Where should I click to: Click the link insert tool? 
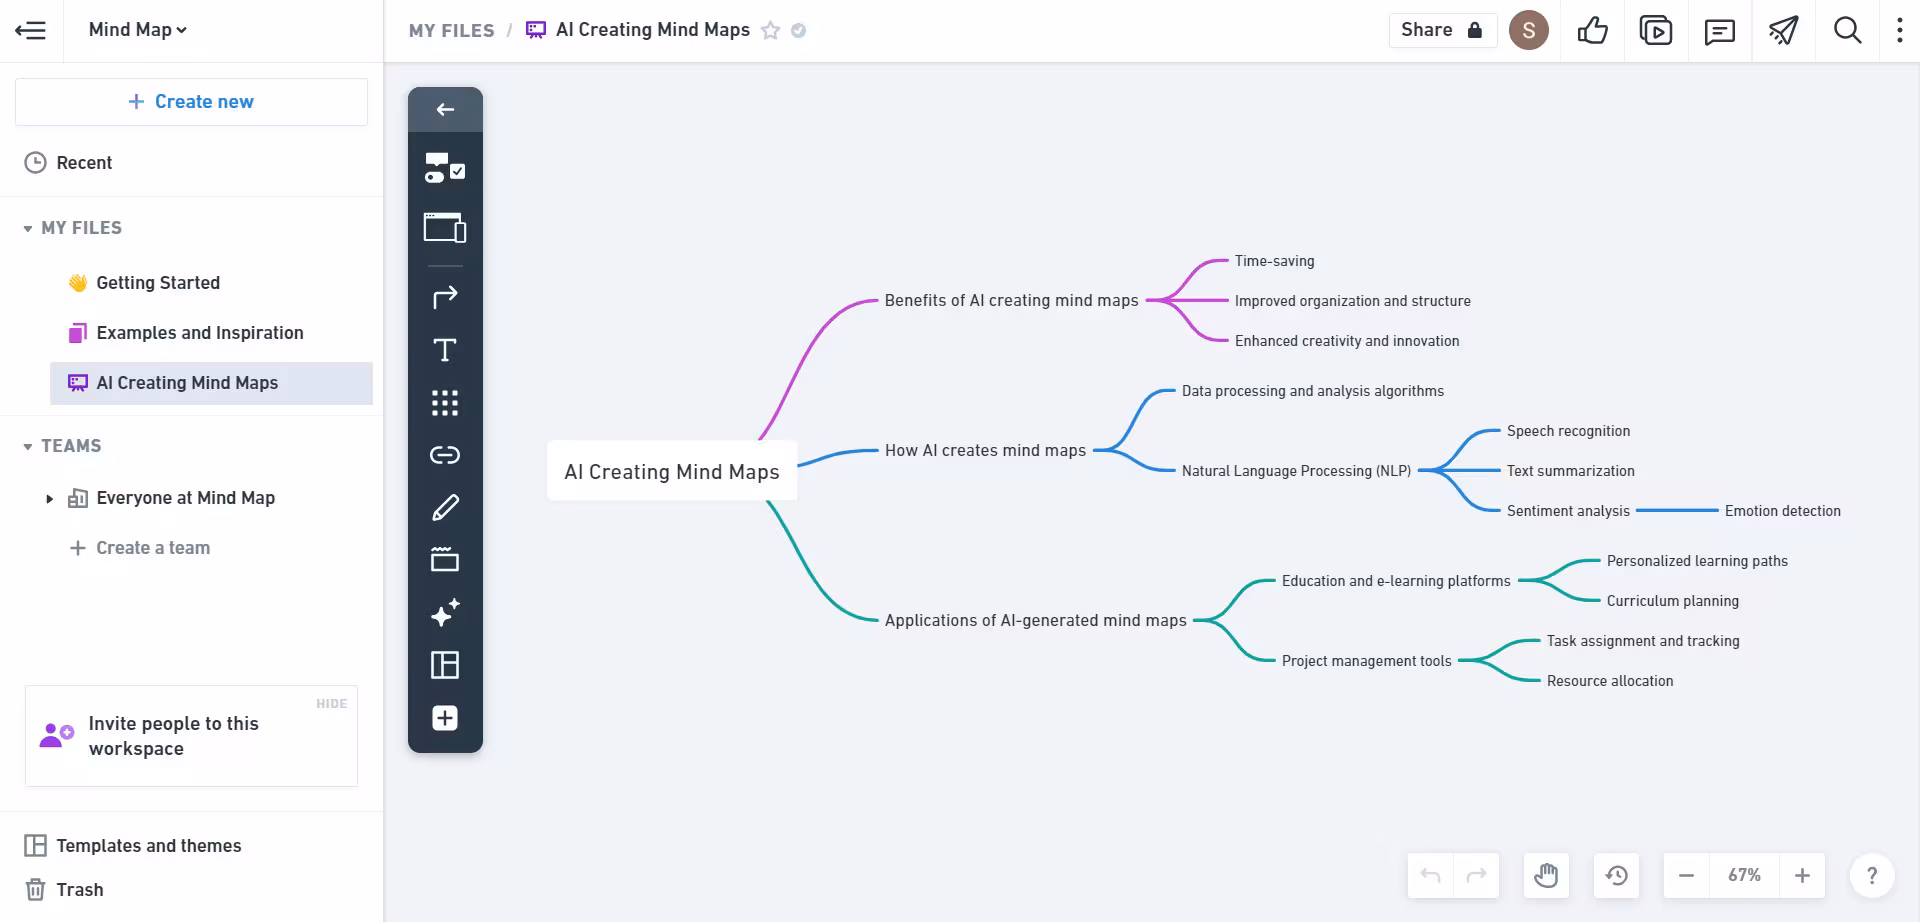click(x=445, y=455)
